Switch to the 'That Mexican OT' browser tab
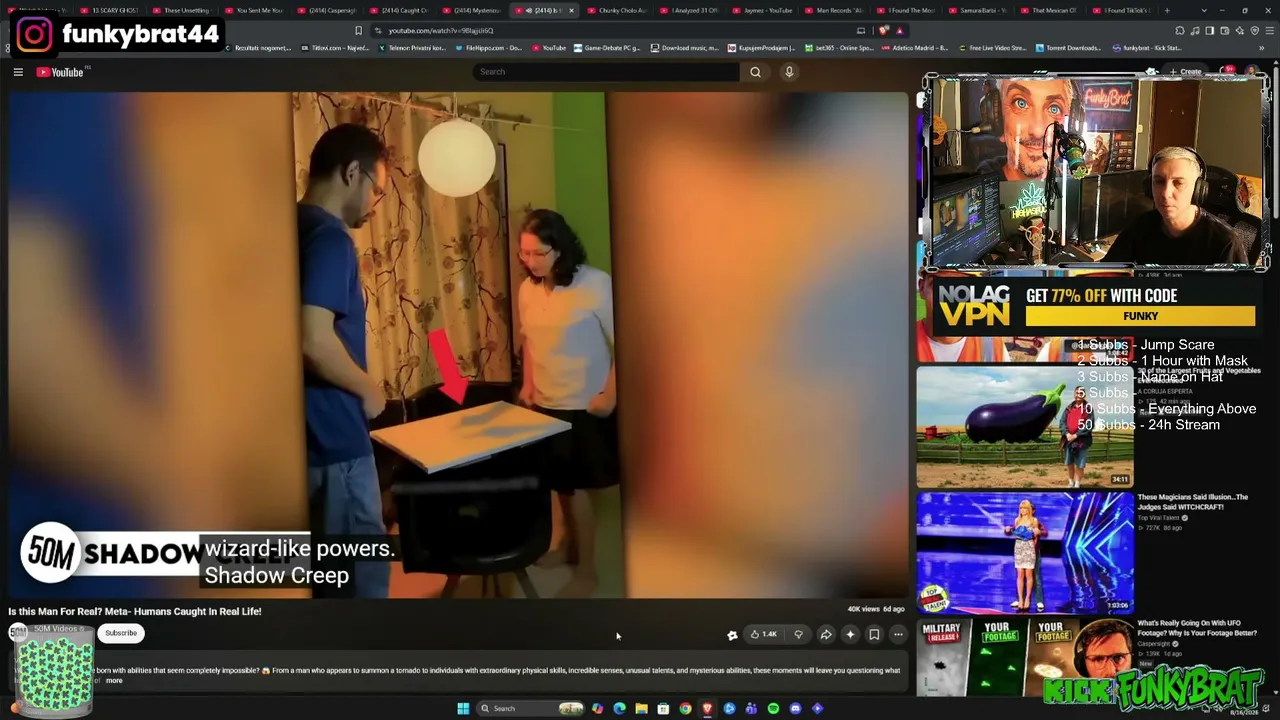The width and height of the screenshot is (1280, 720). (1052, 10)
